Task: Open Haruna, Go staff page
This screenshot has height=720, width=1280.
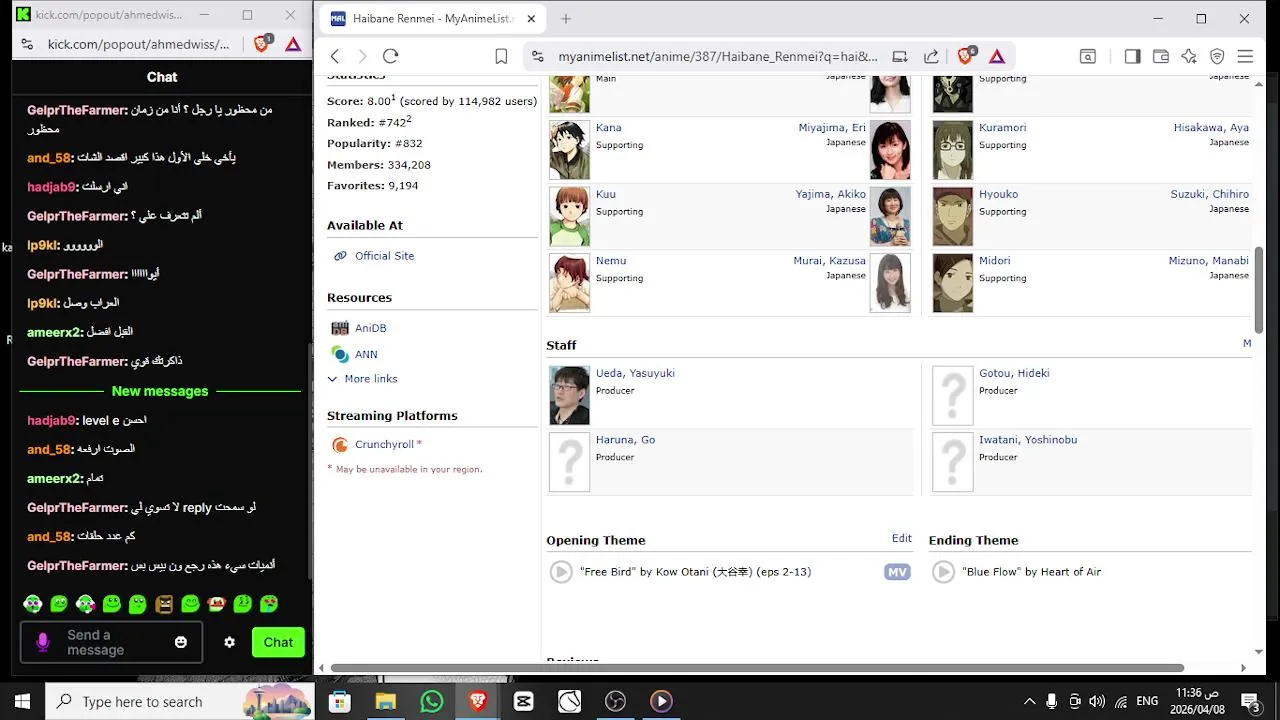Action: point(625,440)
